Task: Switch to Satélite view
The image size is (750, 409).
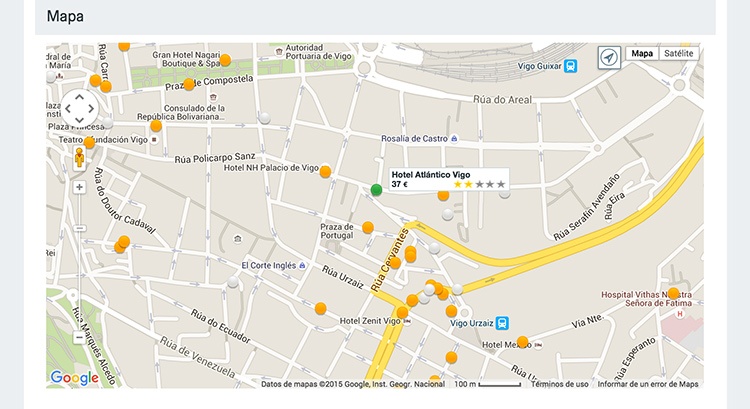Action: (x=679, y=53)
